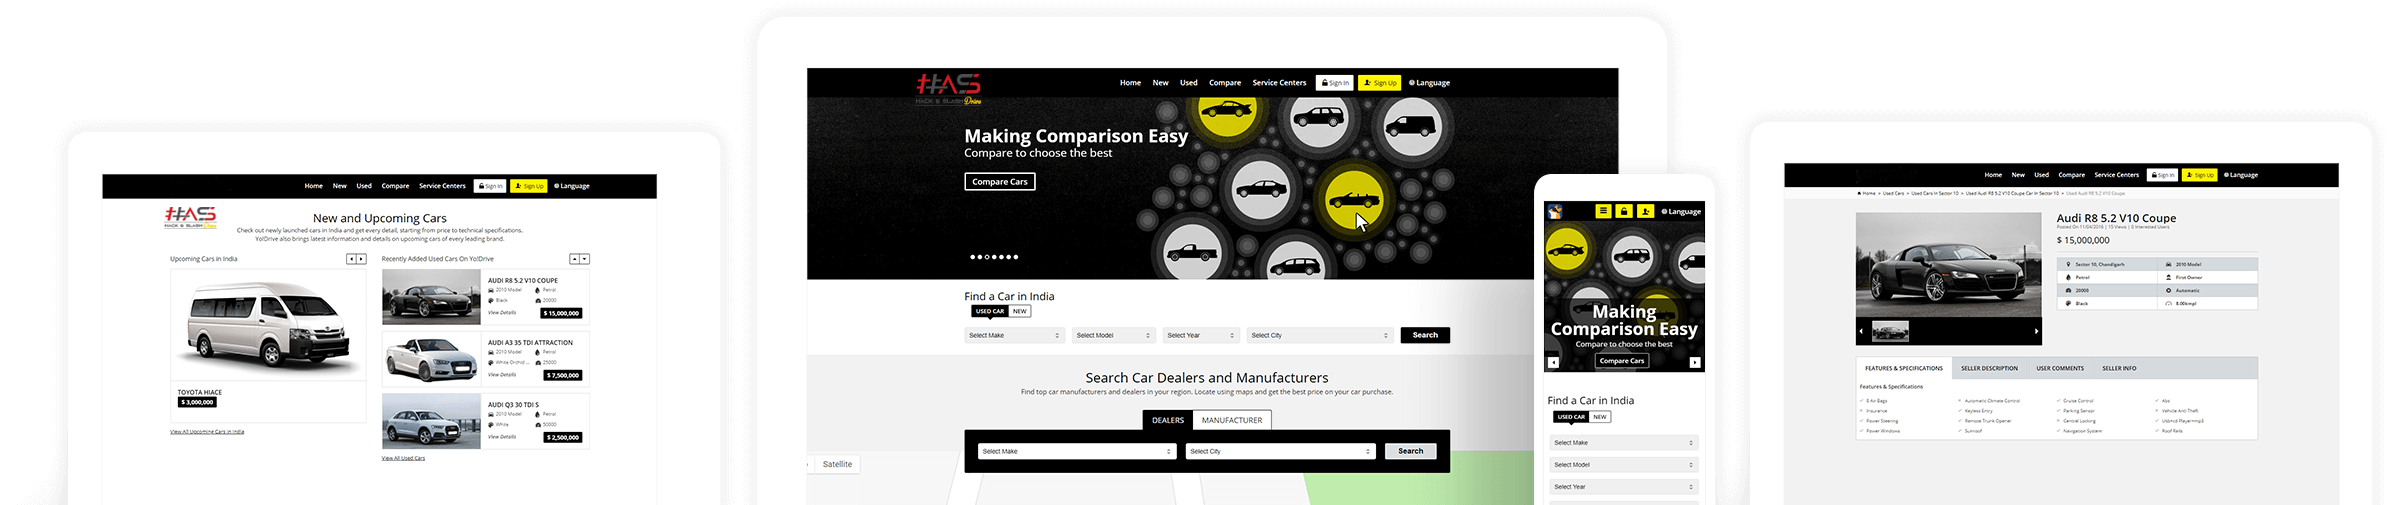Open Select Model dropdown on the mobile view
Image resolution: width=2390 pixels, height=505 pixels.
(x=1624, y=464)
